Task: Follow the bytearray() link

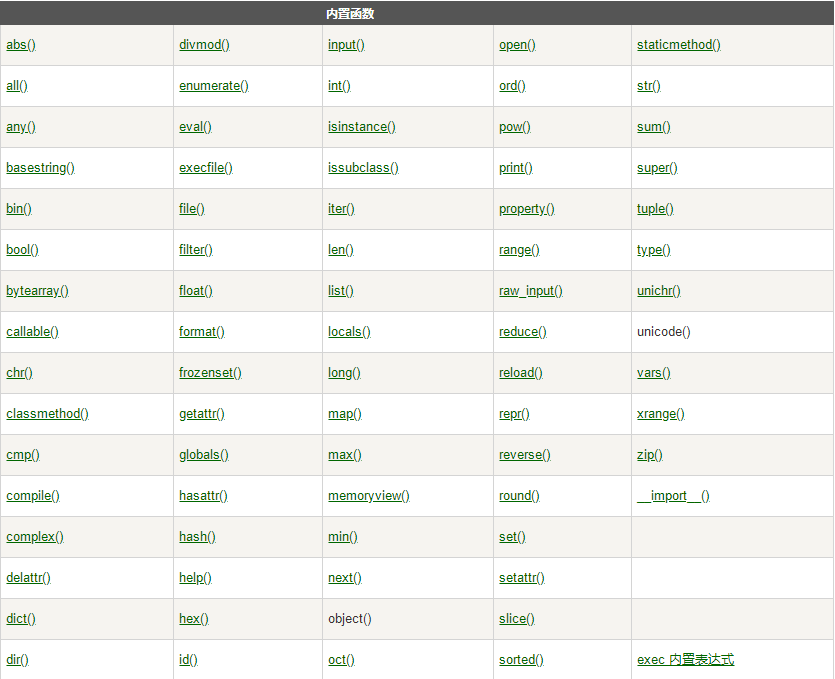Action: tap(37, 291)
